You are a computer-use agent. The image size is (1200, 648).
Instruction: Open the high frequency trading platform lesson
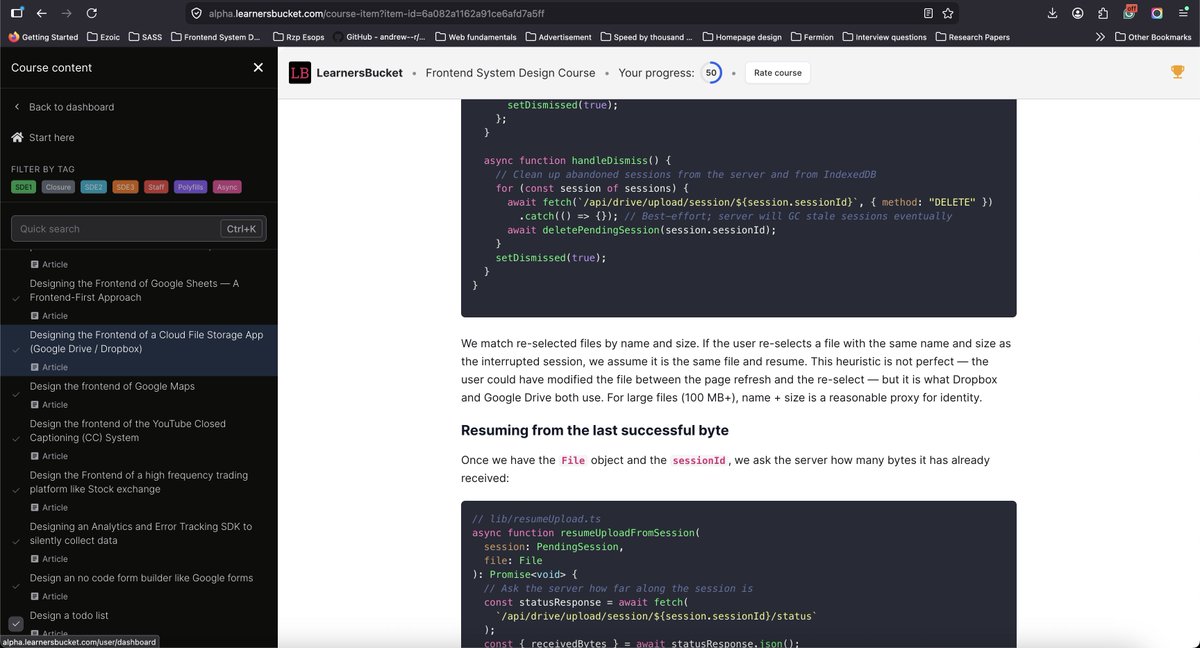pyautogui.click(x=139, y=482)
